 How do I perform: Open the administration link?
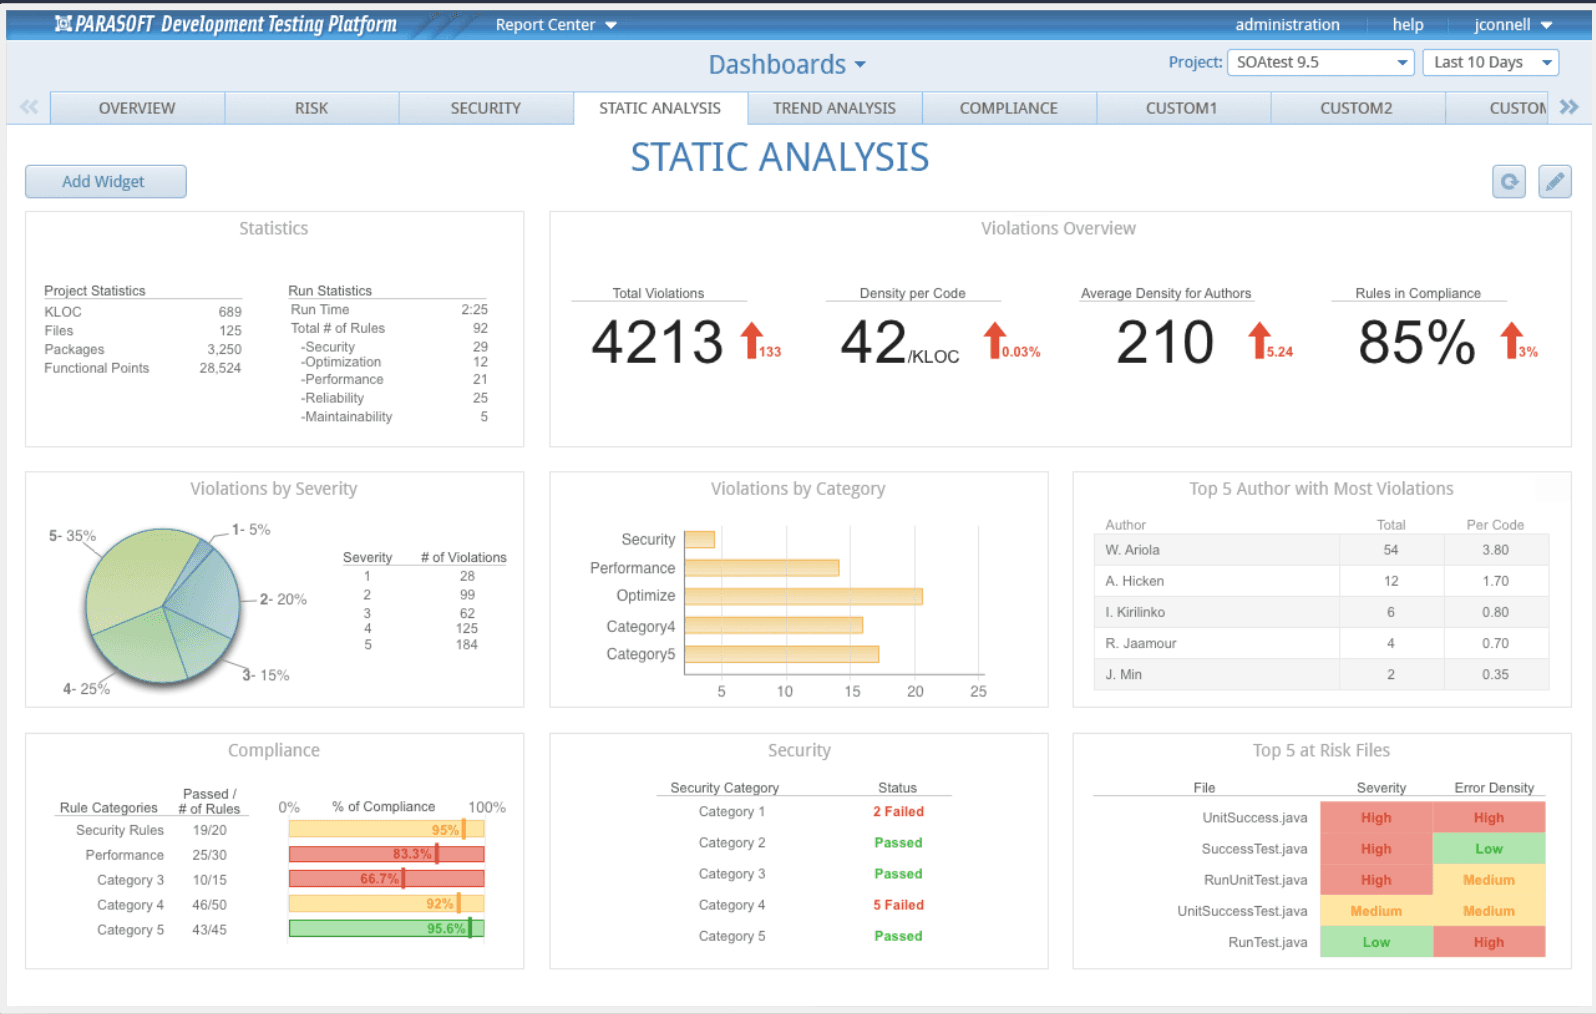[x=1287, y=24]
